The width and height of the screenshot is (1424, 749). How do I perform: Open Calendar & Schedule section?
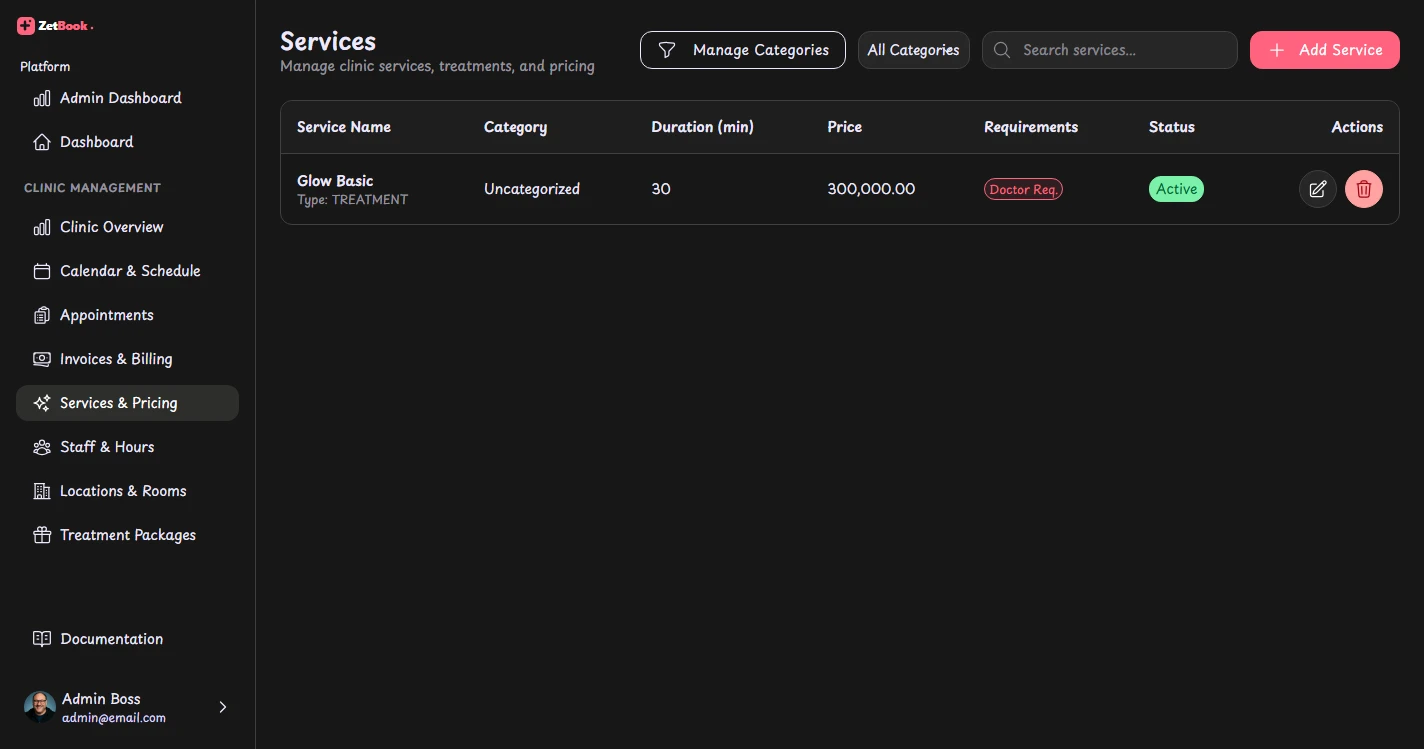click(127, 271)
